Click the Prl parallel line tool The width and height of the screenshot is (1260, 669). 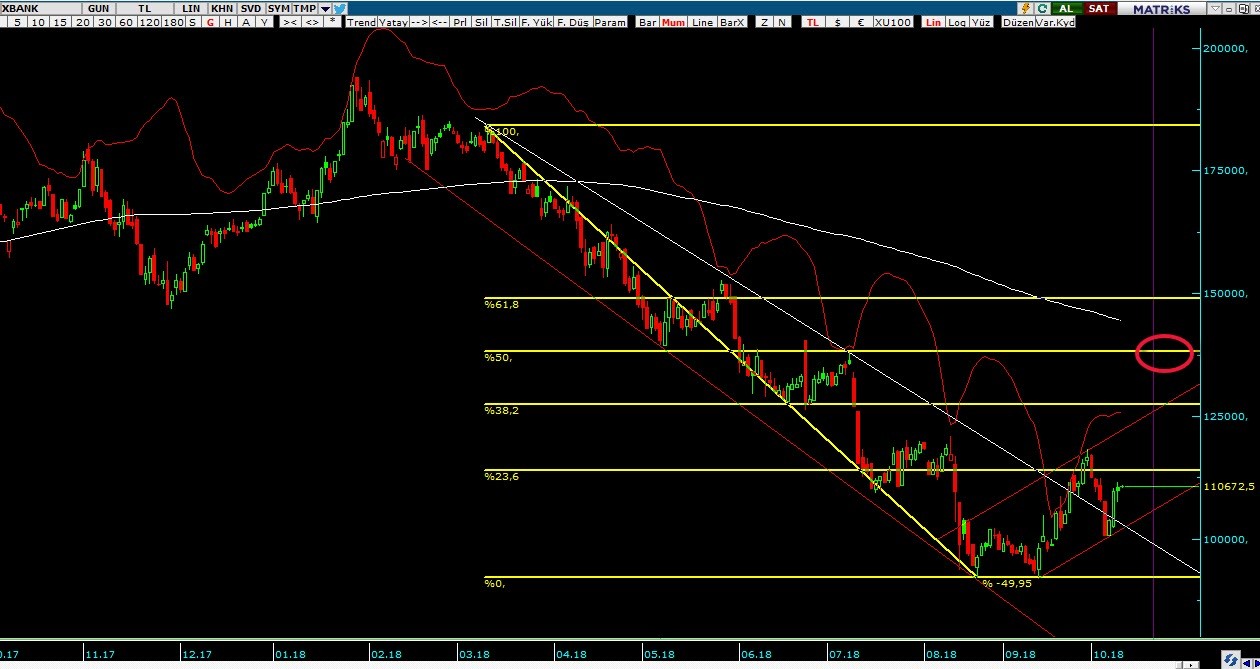click(x=460, y=22)
